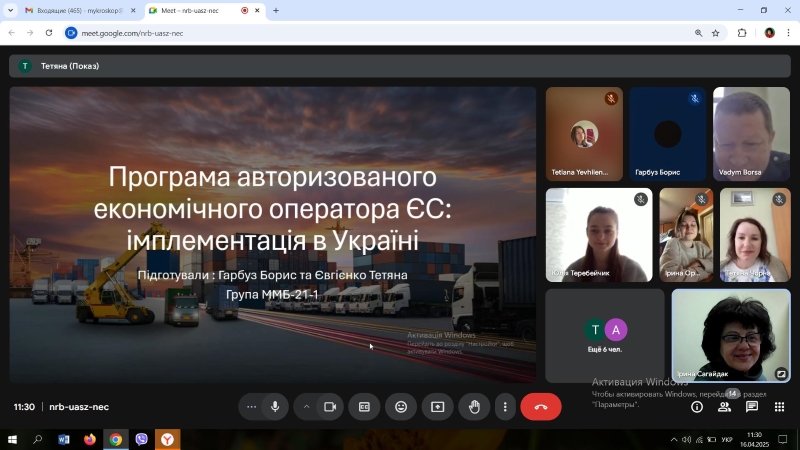Turn off the camera in Meet controls

tap(330, 407)
